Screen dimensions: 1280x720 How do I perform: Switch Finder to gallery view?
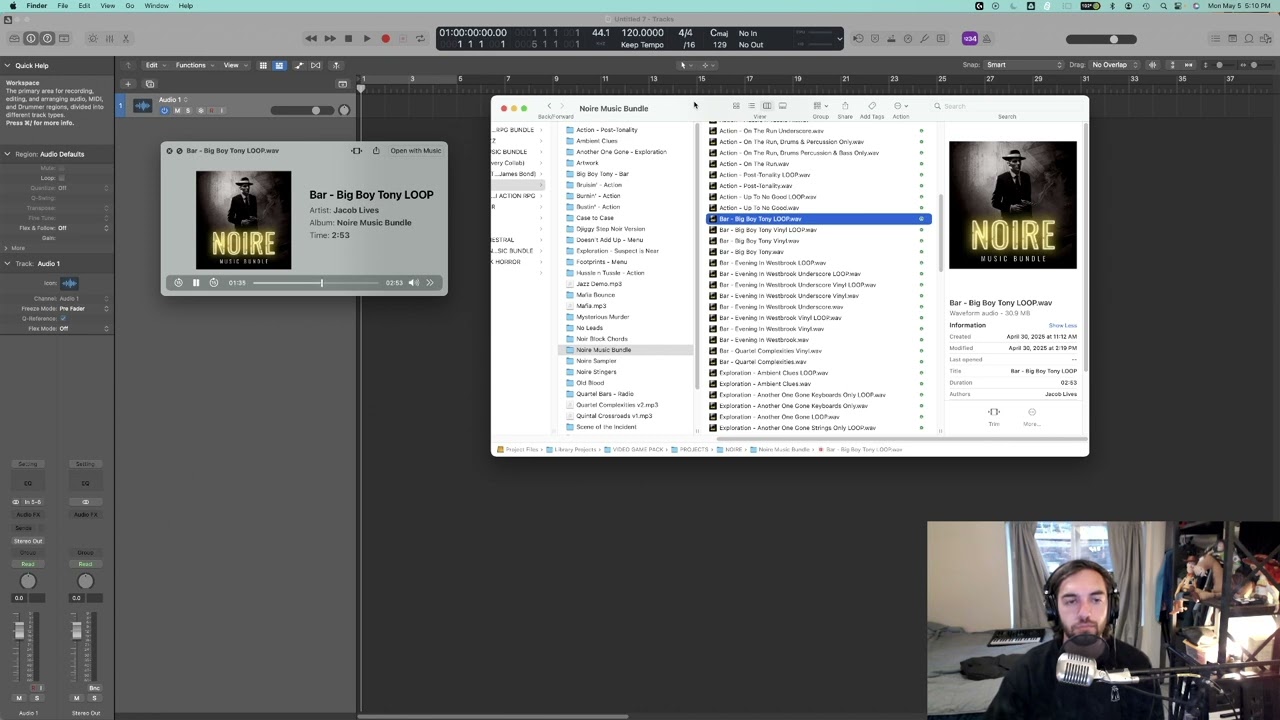coord(782,106)
